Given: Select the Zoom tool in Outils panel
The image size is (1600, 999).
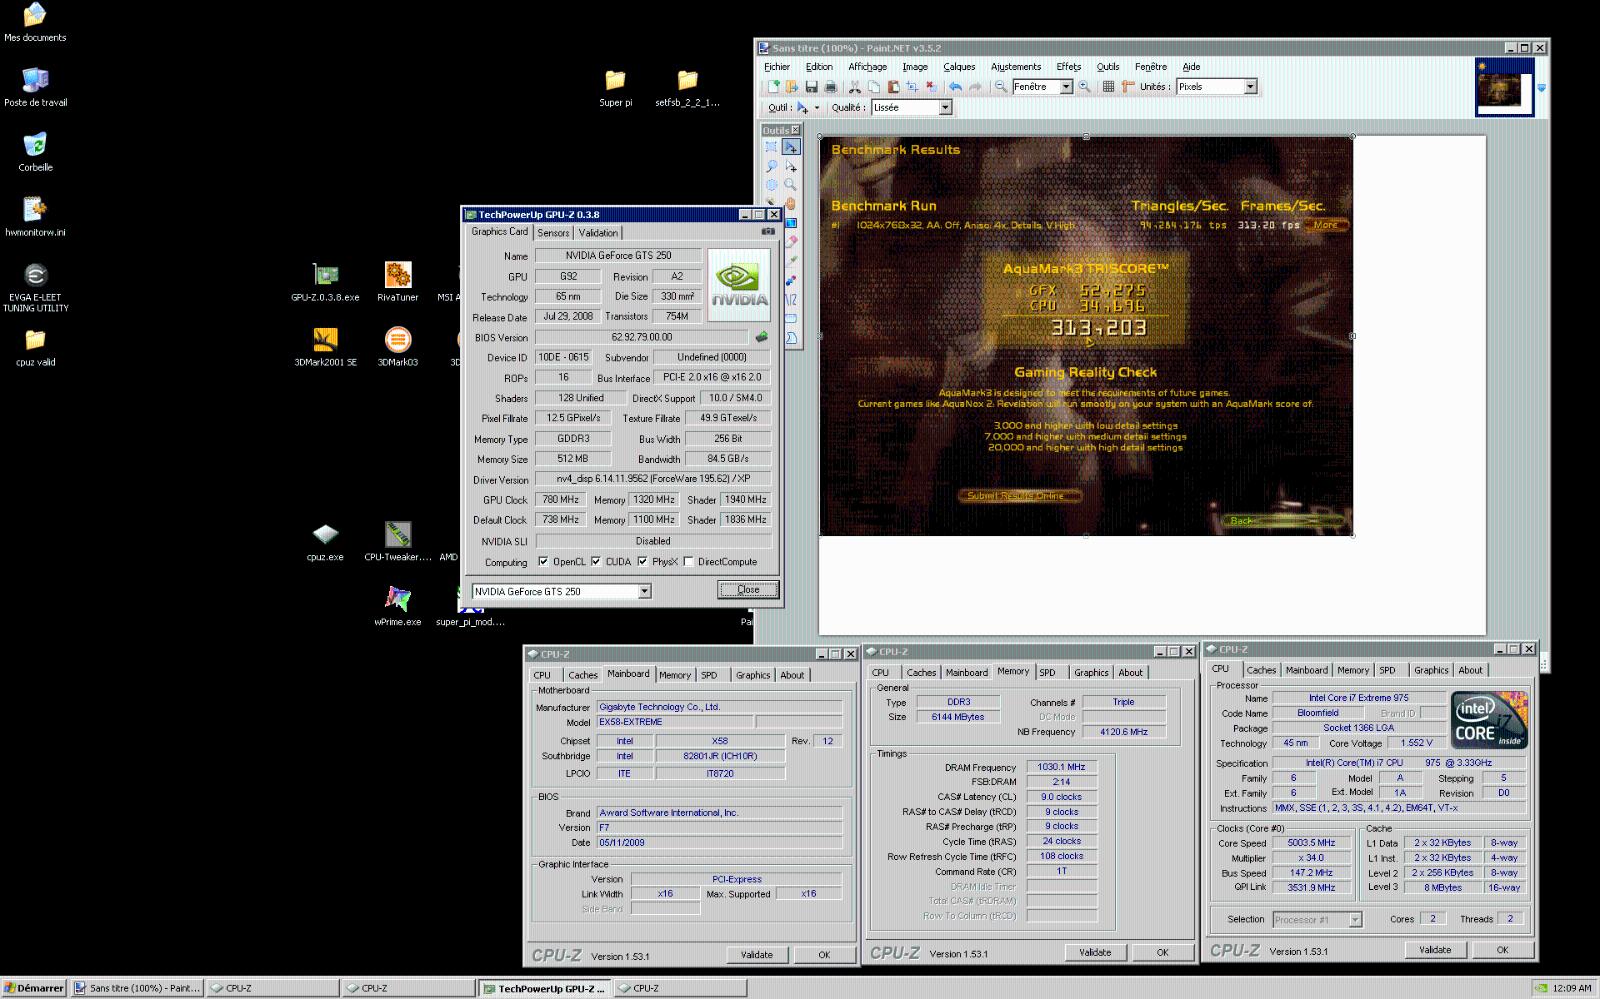Looking at the screenshot, I should pyautogui.click(x=790, y=185).
